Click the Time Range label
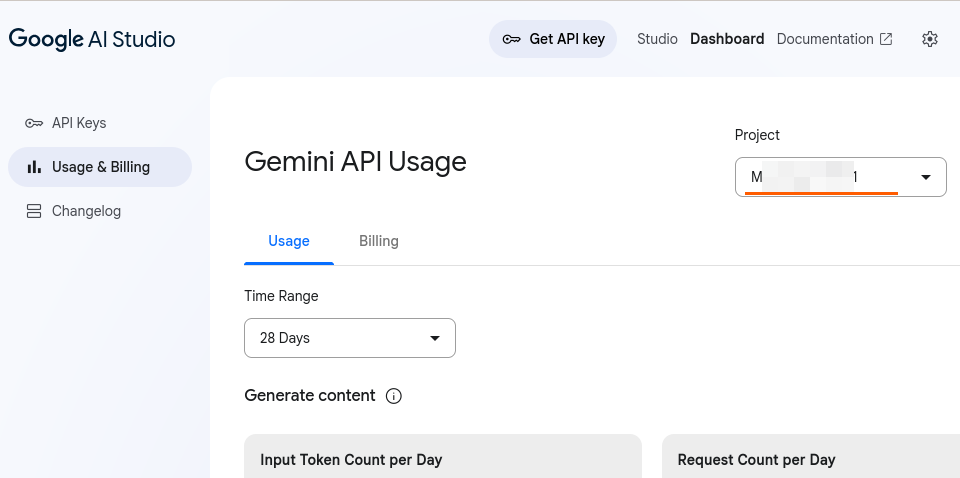 point(281,296)
